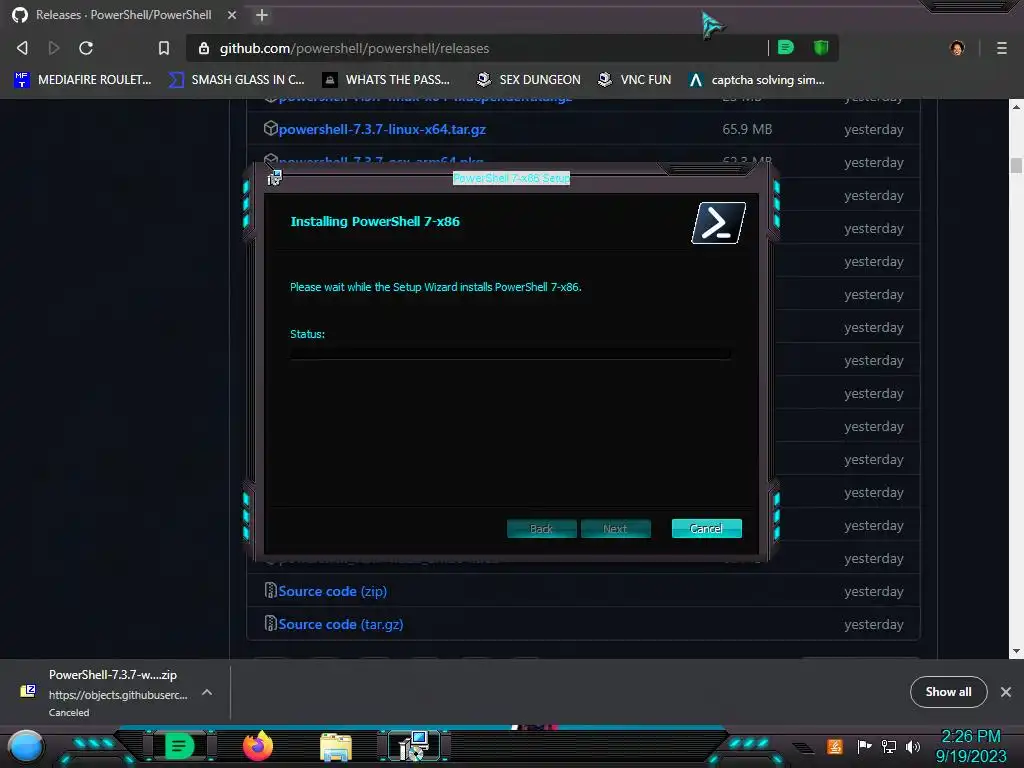The width and height of the screenshot is (1024, 768).
Task: Open network tray icon
Action: coord(889,746)
